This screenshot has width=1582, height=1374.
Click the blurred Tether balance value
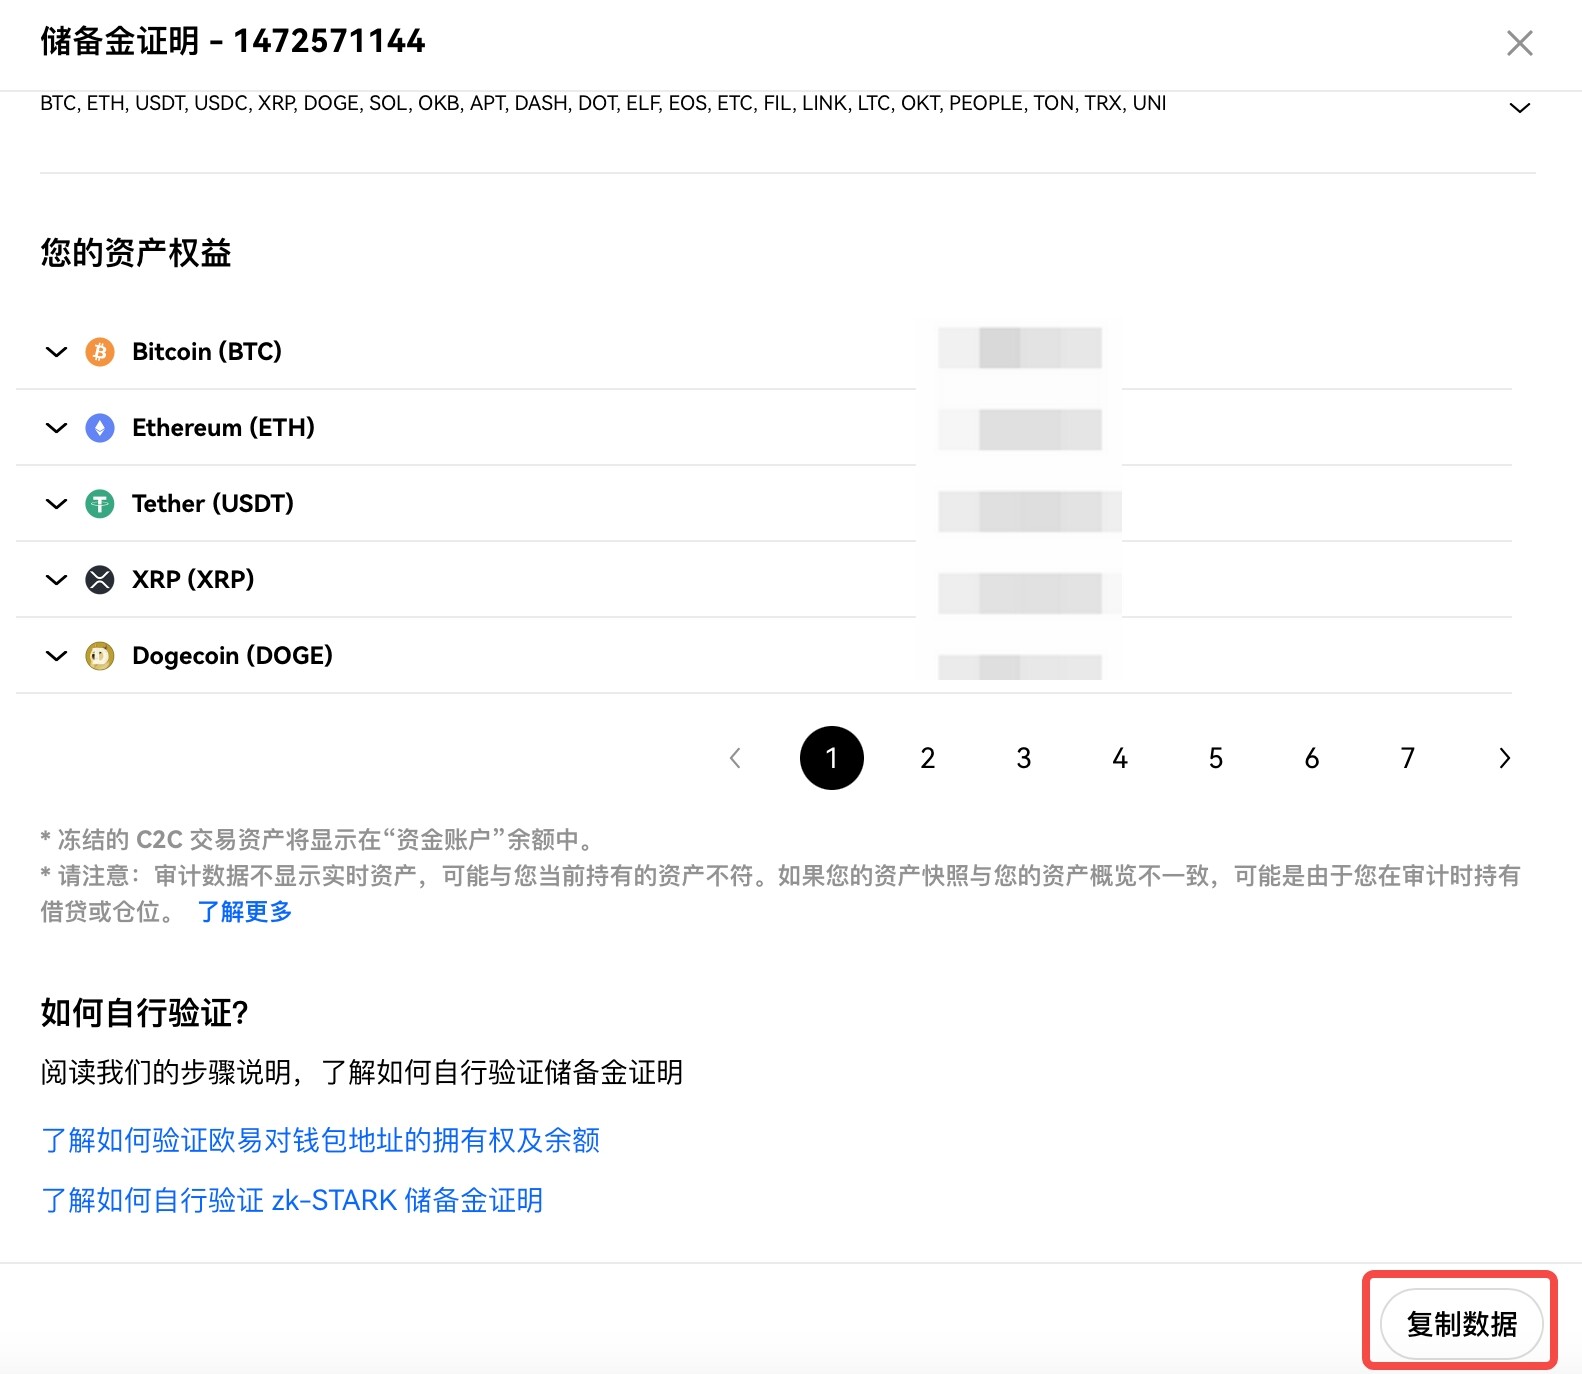click(1030, 511)
